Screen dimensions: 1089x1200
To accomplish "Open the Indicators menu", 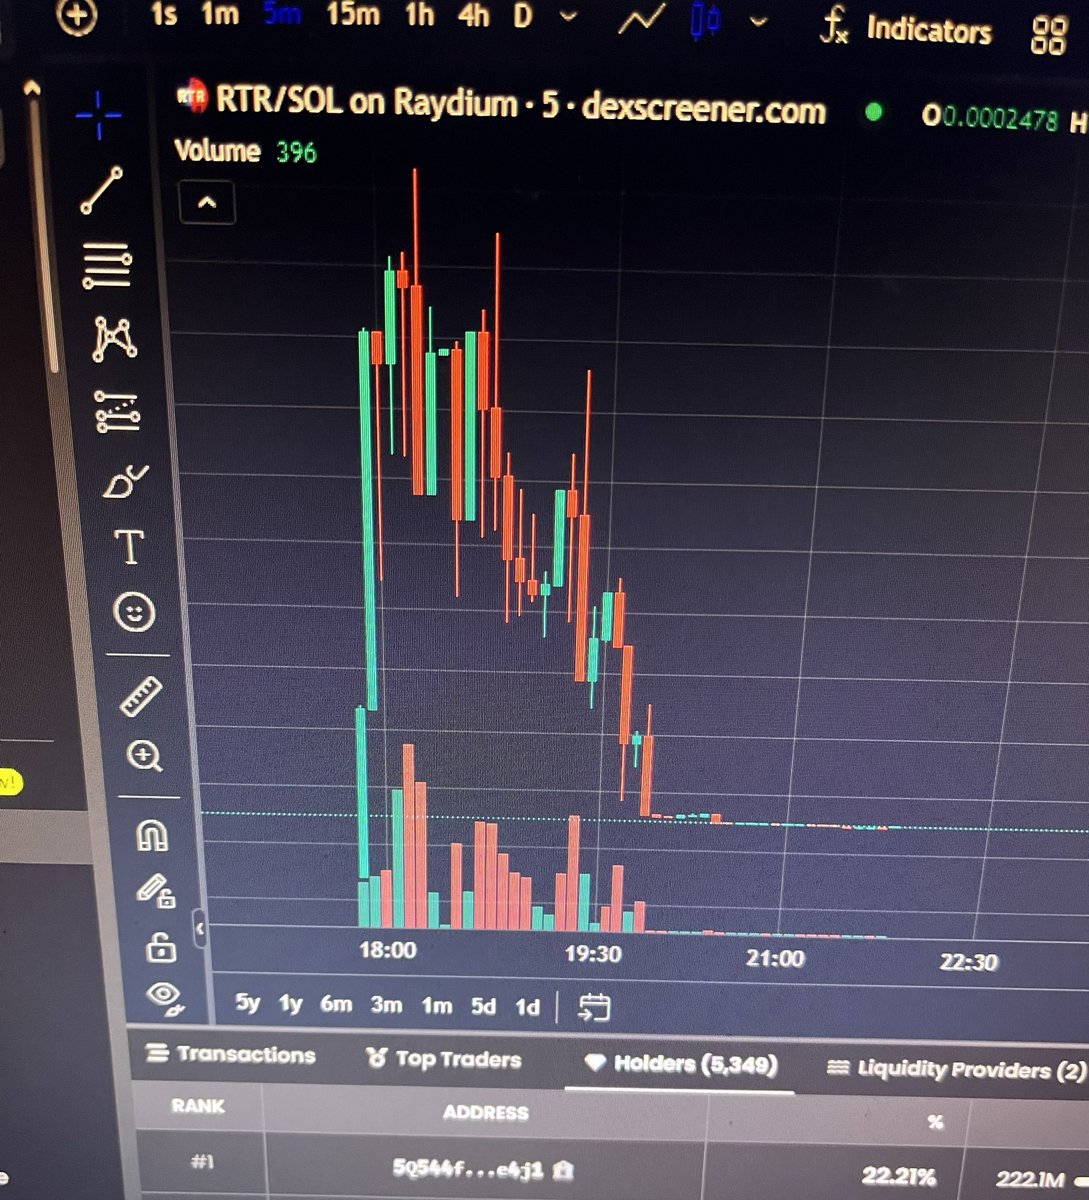I will (x=905, y=29).
